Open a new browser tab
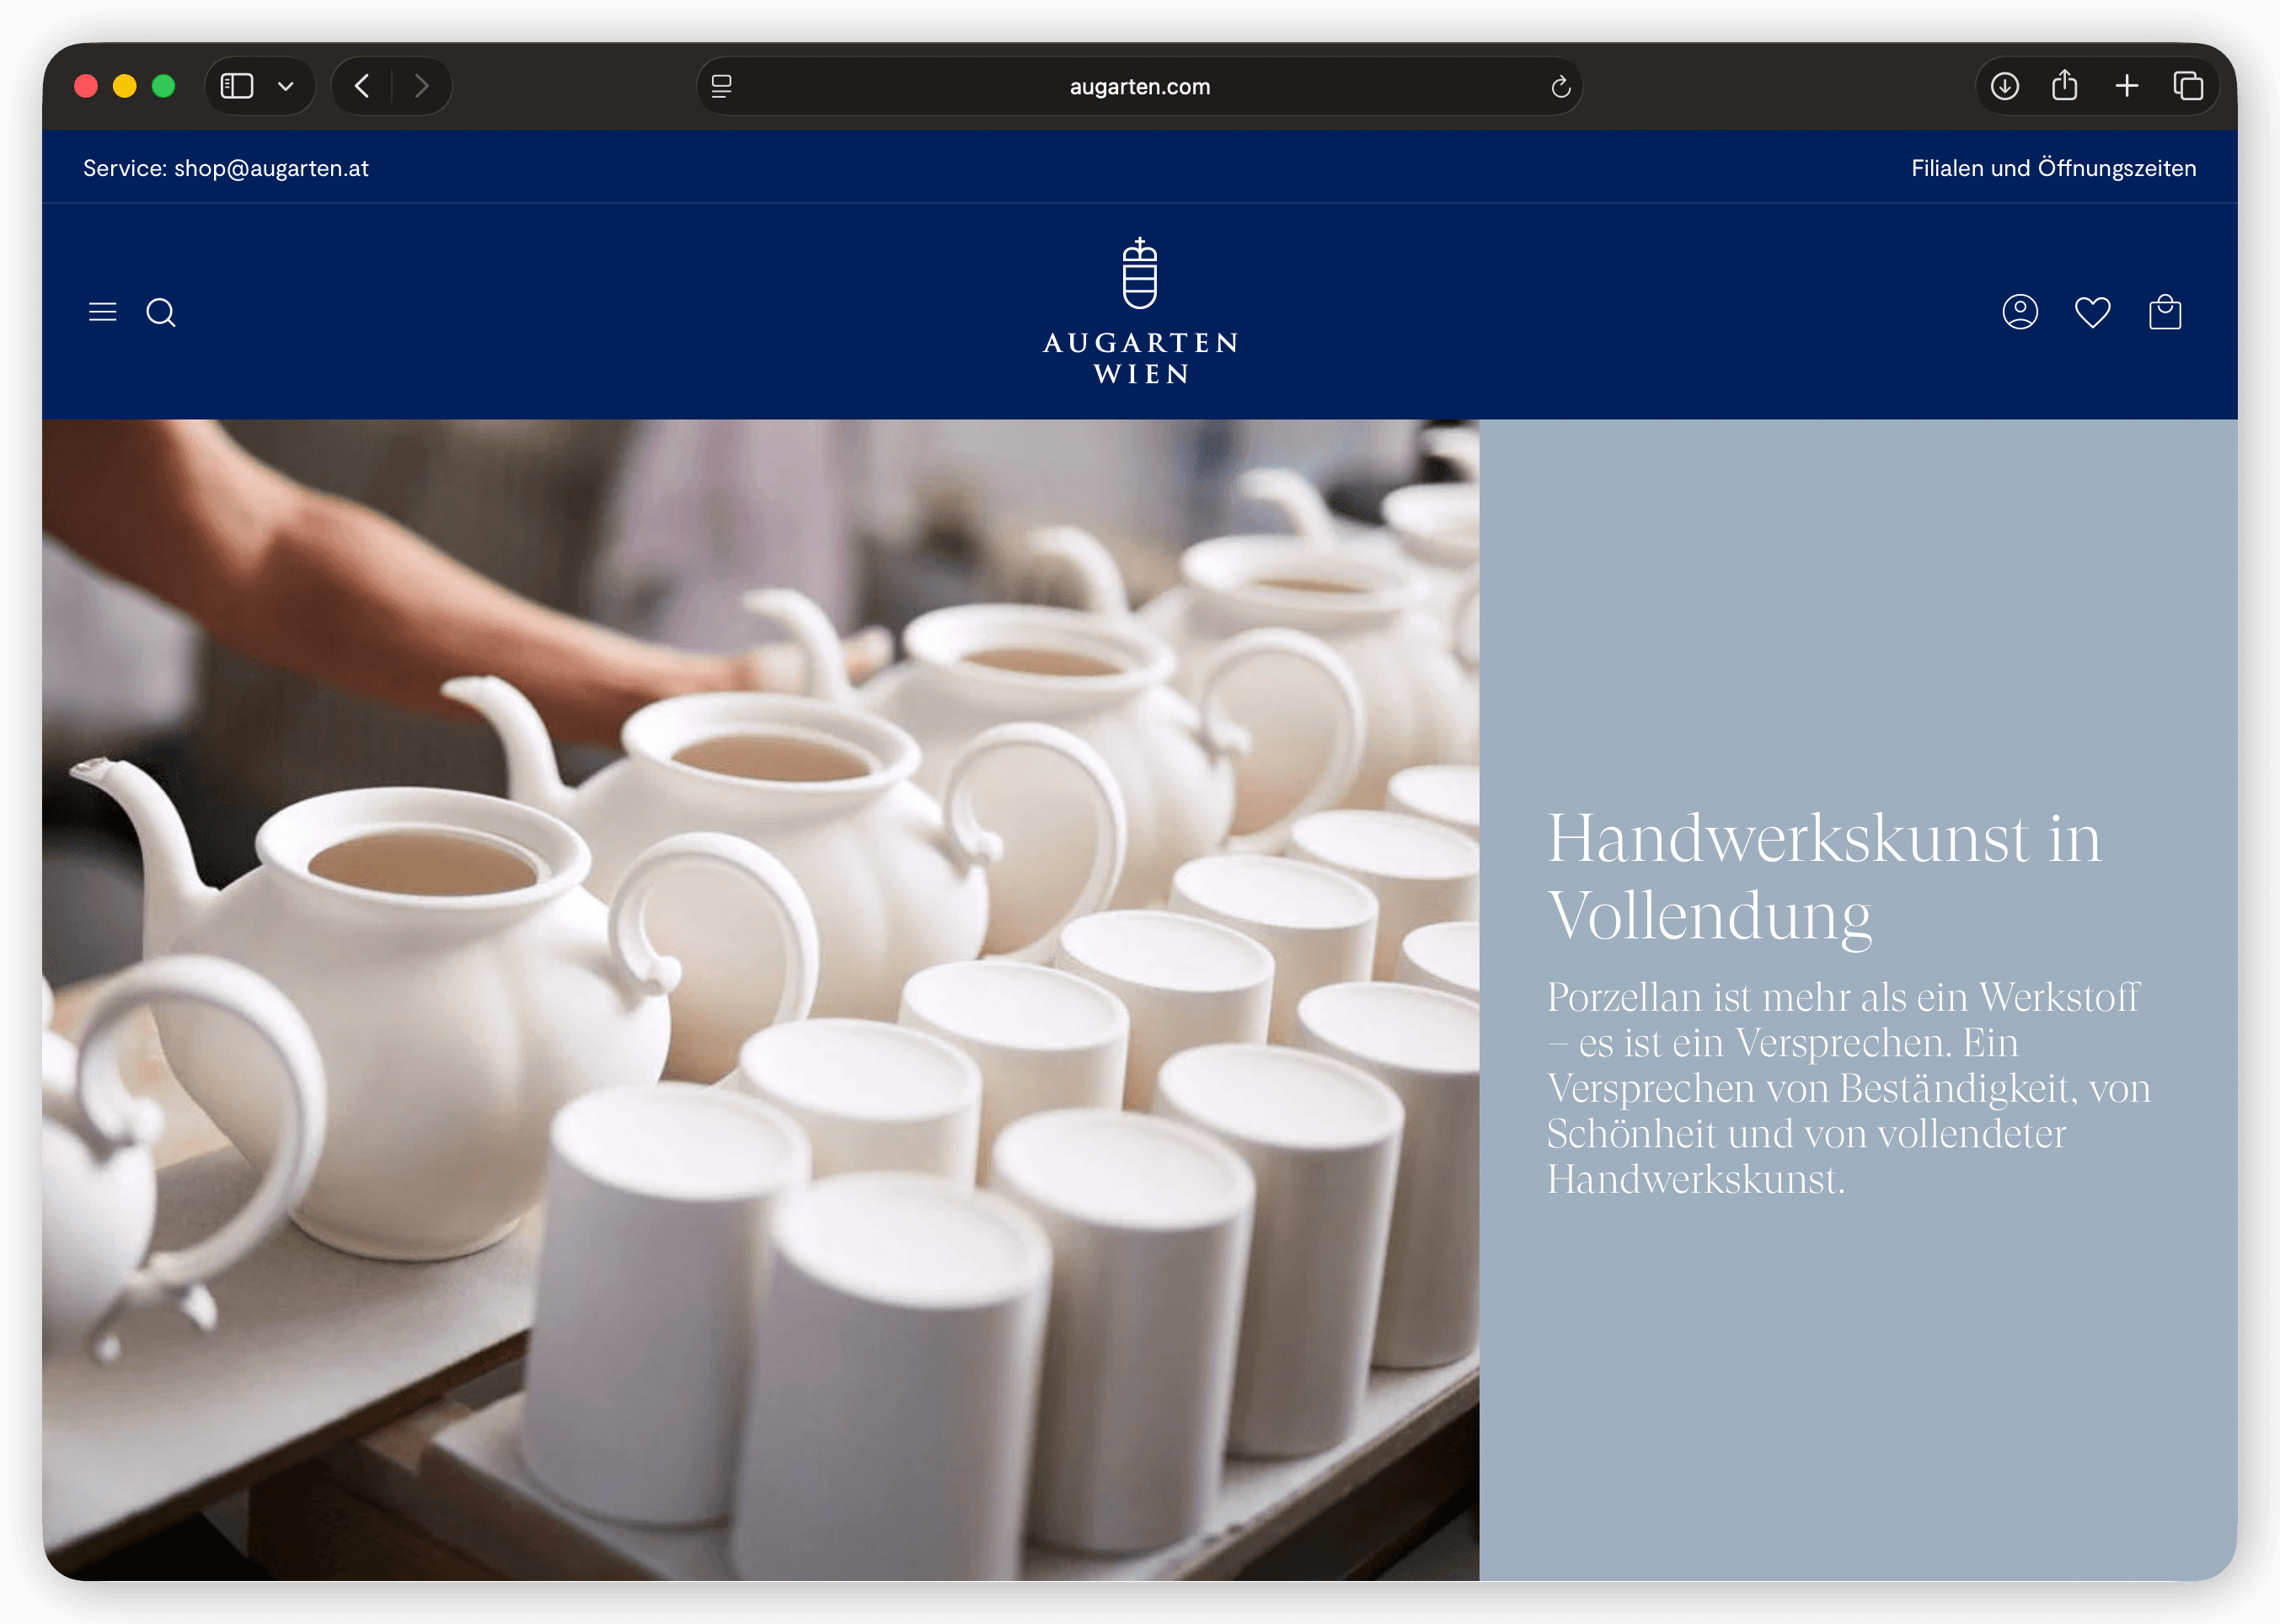 (2127, 86)
